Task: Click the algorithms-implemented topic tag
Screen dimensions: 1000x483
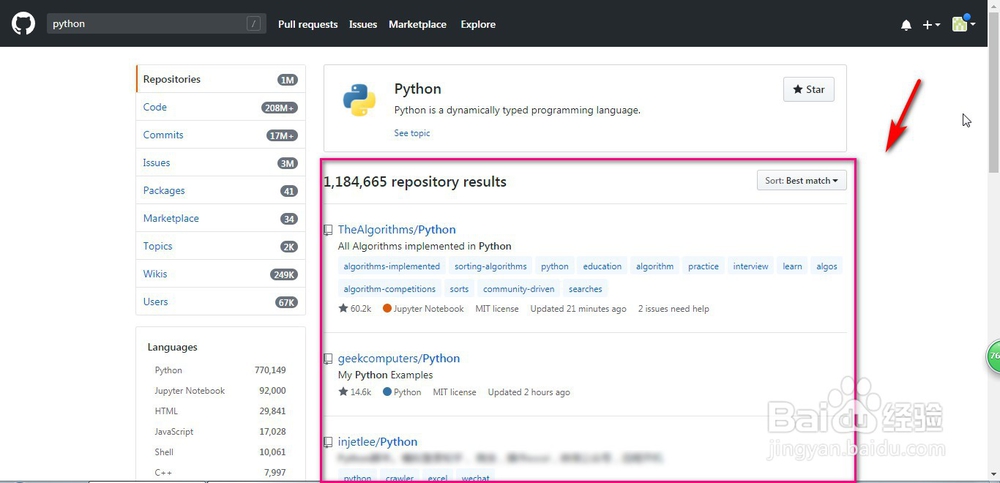Action: (x=392, y=267)
